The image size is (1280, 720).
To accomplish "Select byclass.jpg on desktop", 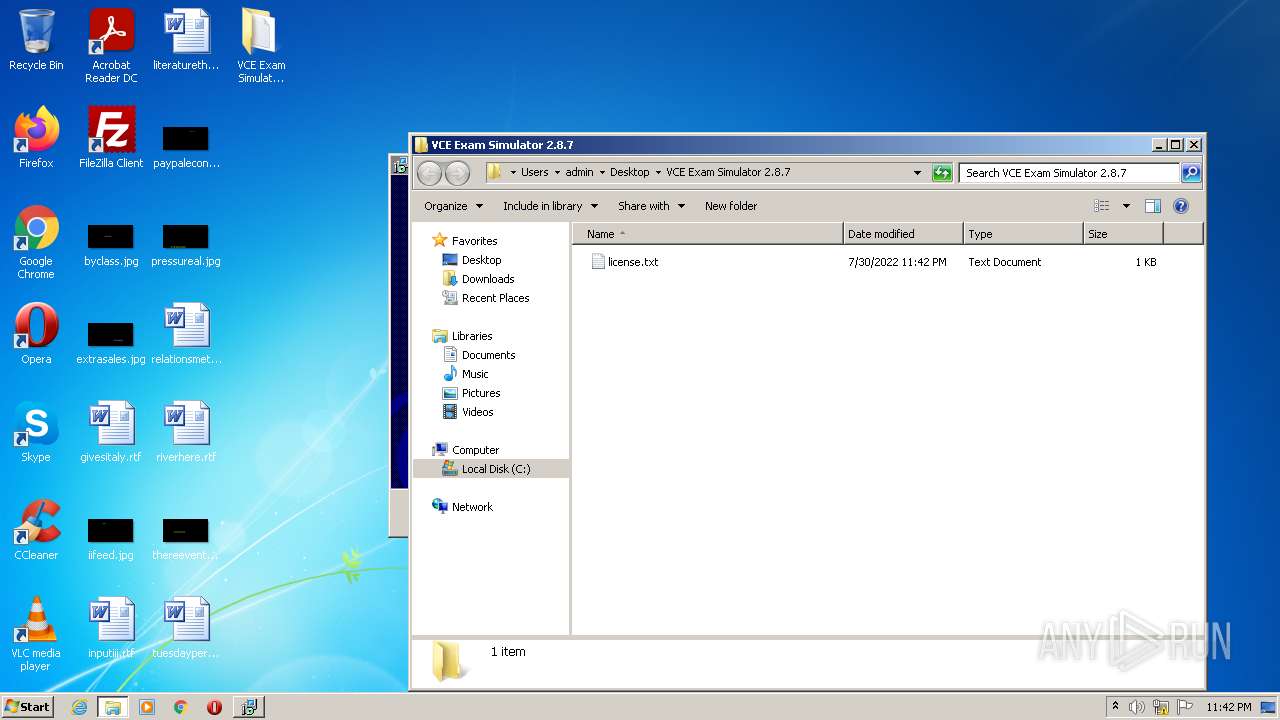I will [111, 246].
